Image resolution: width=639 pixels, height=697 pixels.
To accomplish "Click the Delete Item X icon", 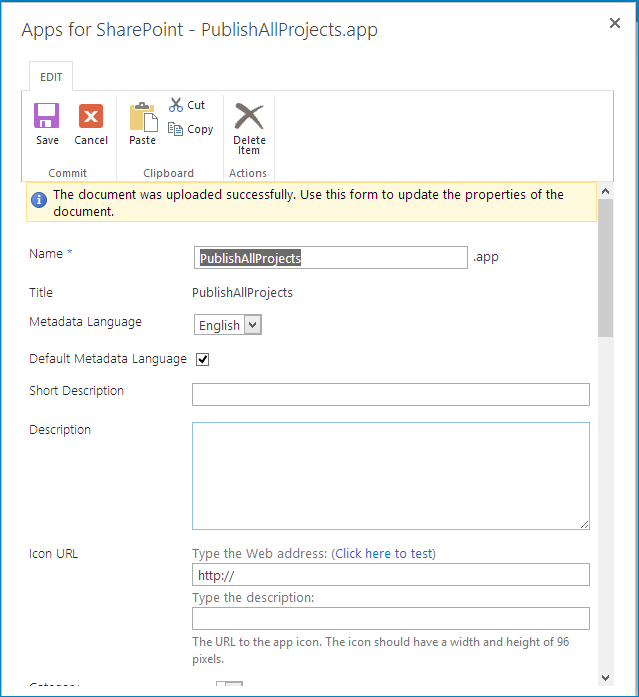I will 249,116.
